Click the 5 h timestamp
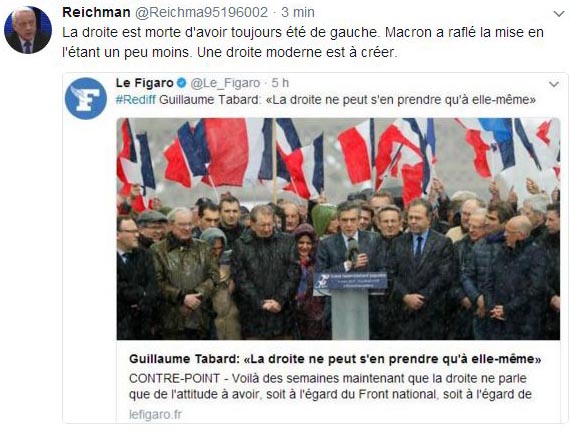570x431 pixels. 280,83
